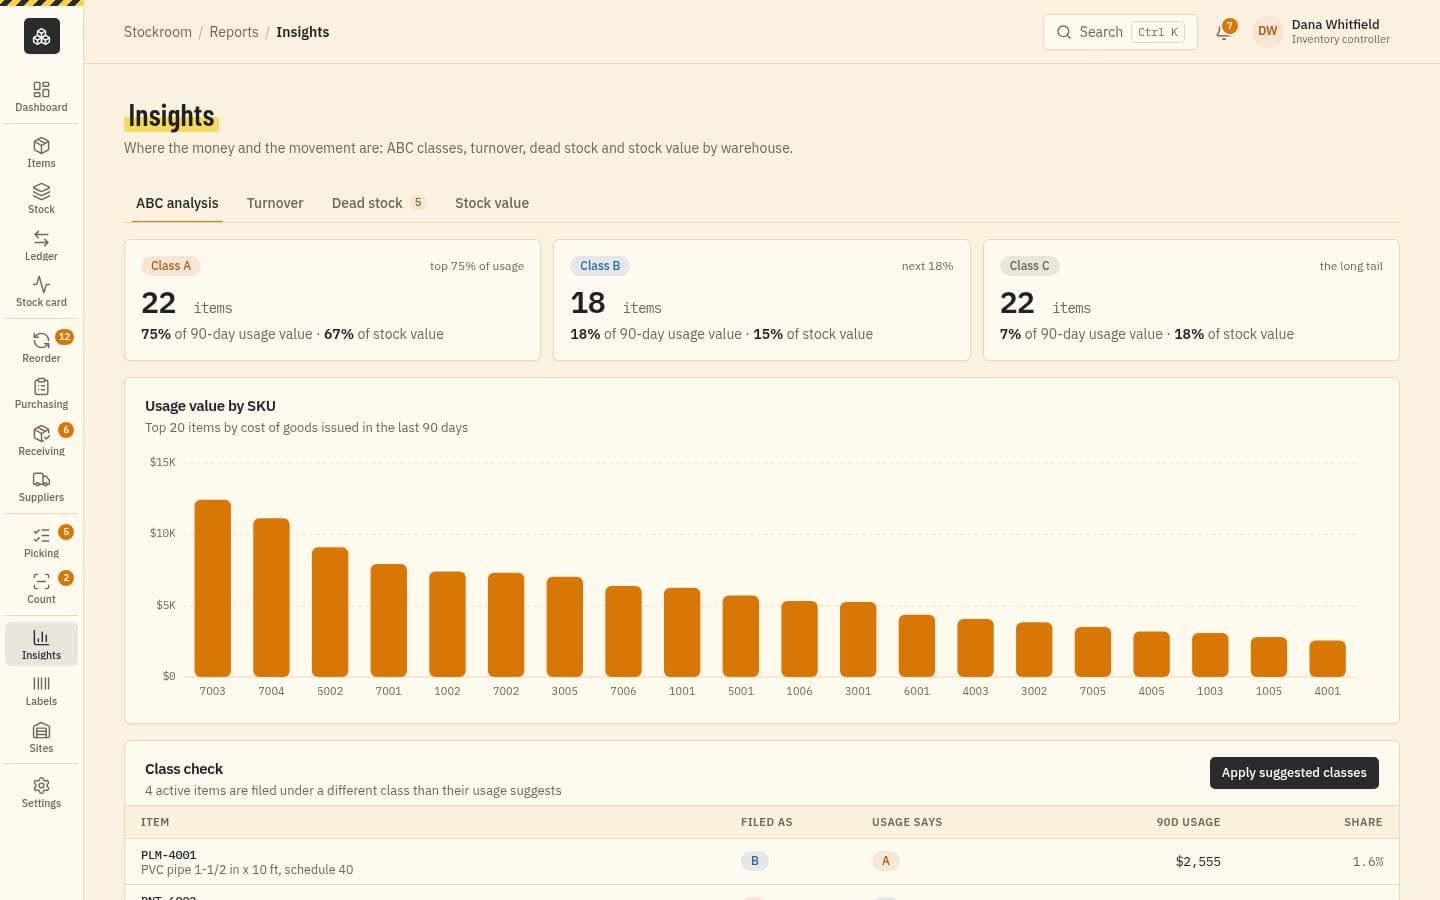This screenshot has width=1440, height=900.
Task: Switch to the Turnover tab
Action: click(275, 203)
